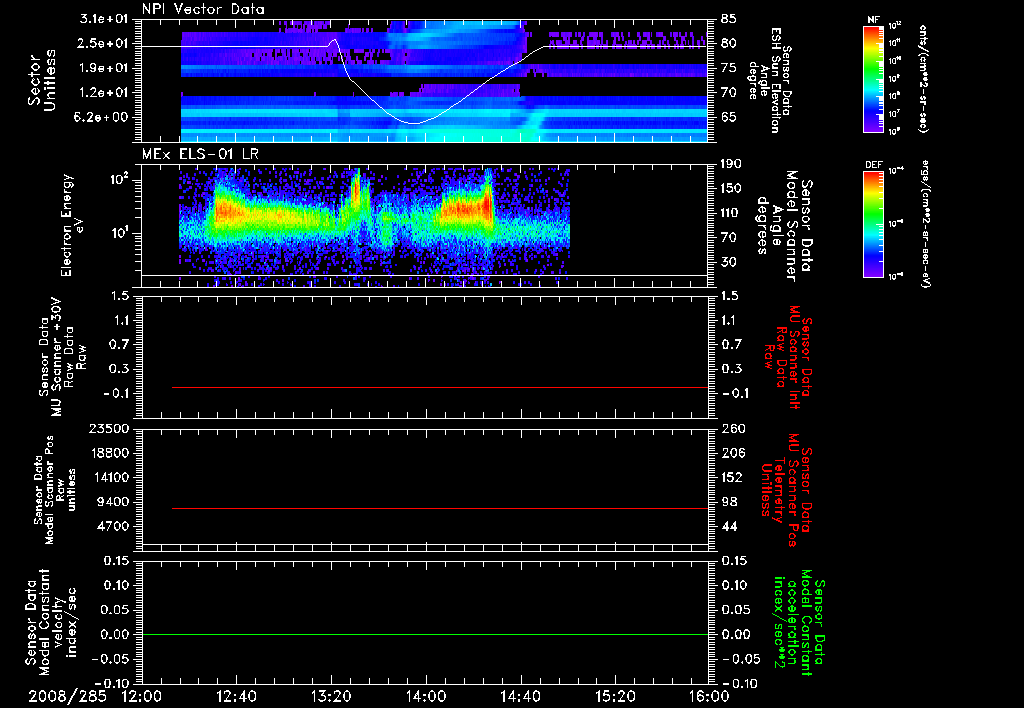Click the "18800" scanner position tick label
The width and height of the screenshot is (1024, 708).
coord(108,453)
